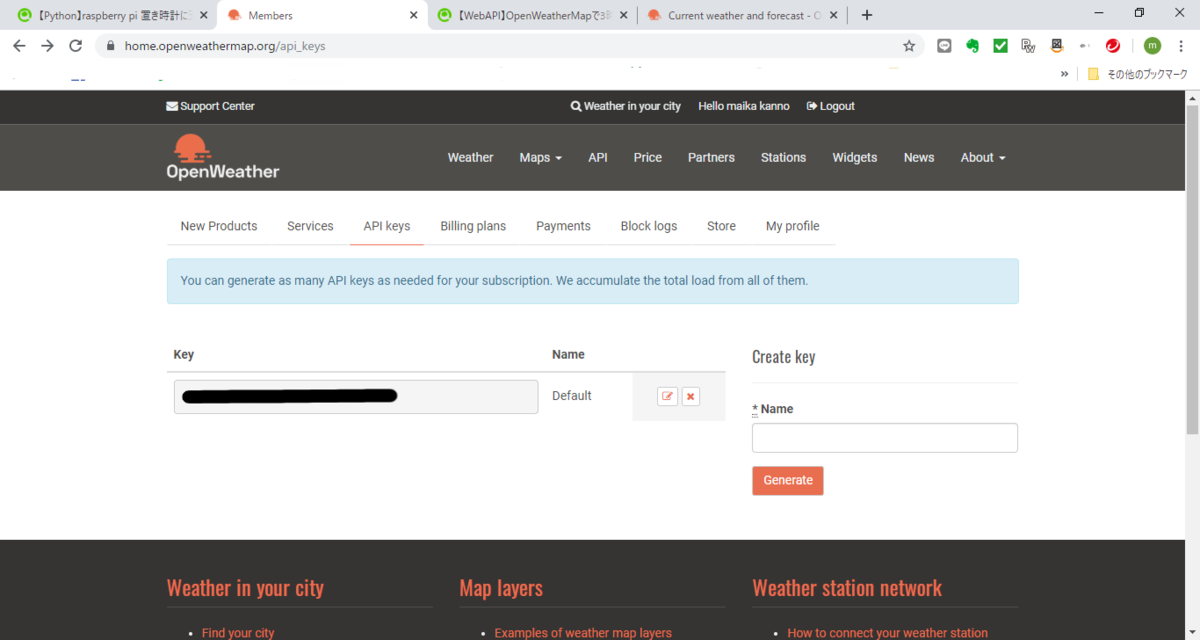Open the Partners nav link
The height and width of the screenshot is (640, 1200).
click(x=711, y=157)
